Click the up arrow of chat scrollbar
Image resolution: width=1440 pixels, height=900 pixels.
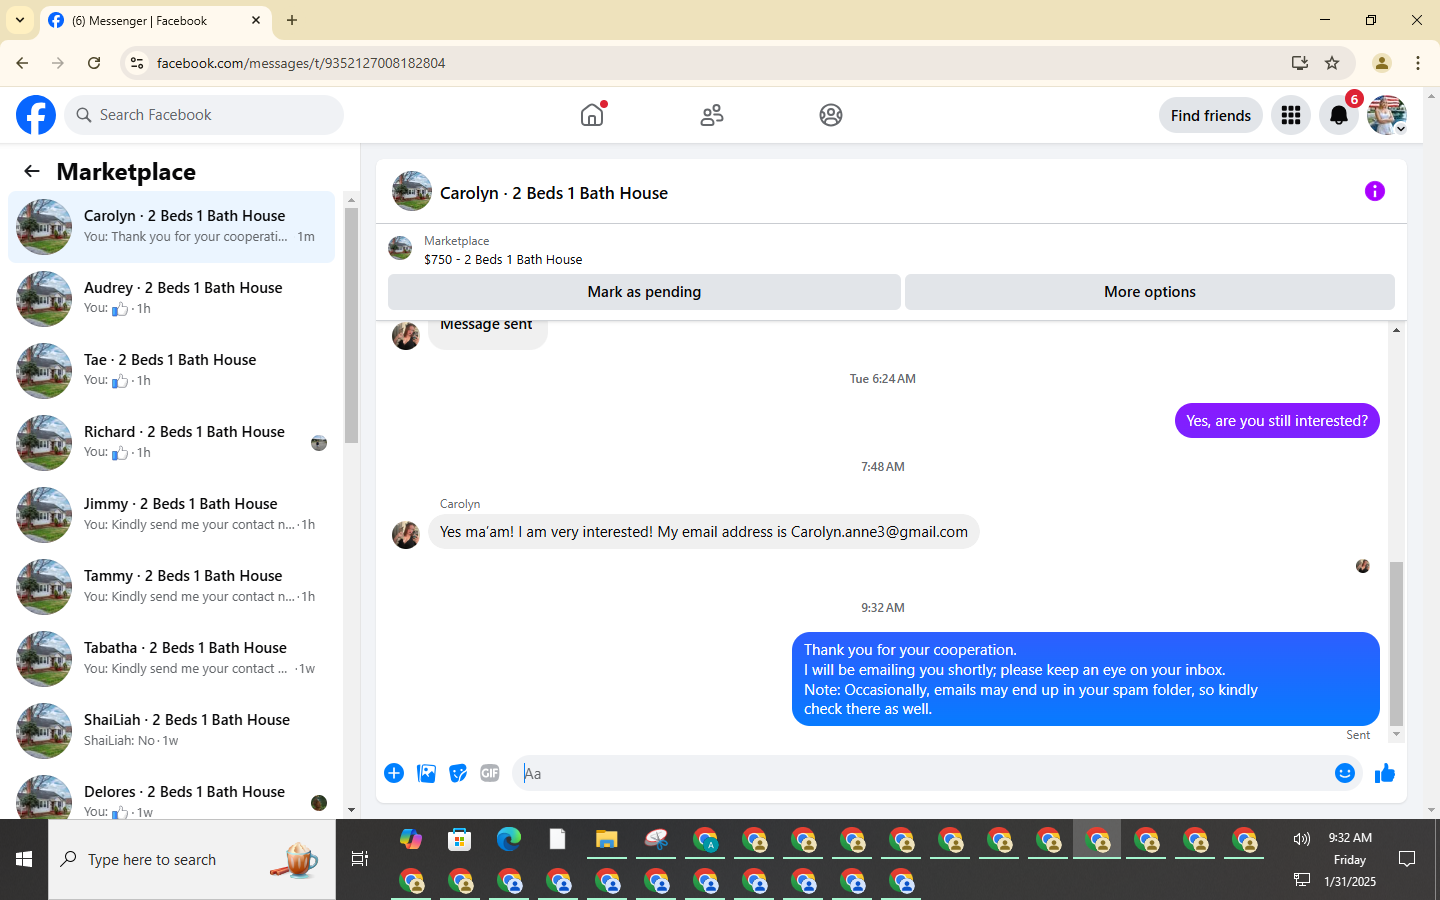tap(1396, 330)
